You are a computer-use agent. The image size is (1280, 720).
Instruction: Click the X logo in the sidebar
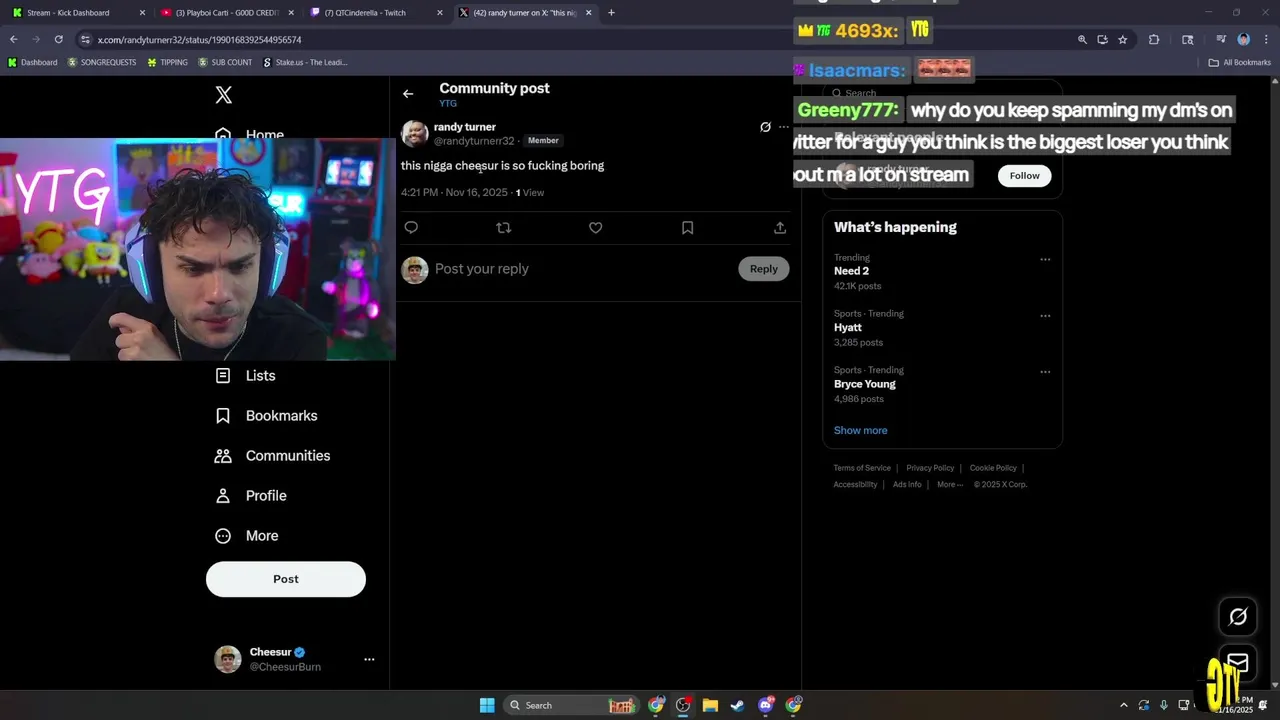[224, 95]
